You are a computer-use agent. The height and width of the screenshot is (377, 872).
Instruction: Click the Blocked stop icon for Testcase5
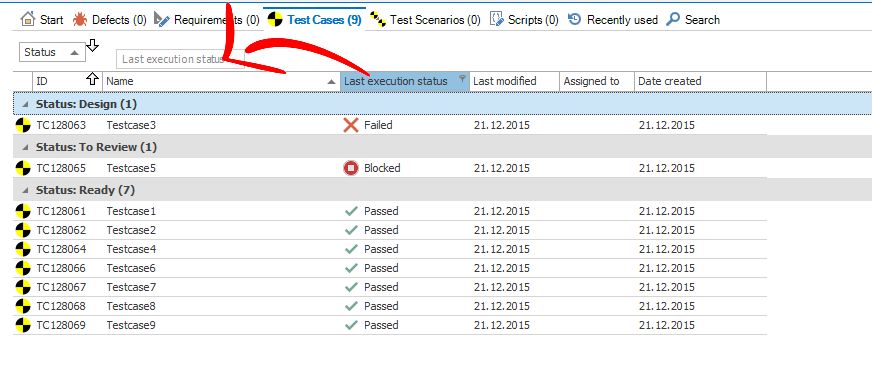click(351, 168)
